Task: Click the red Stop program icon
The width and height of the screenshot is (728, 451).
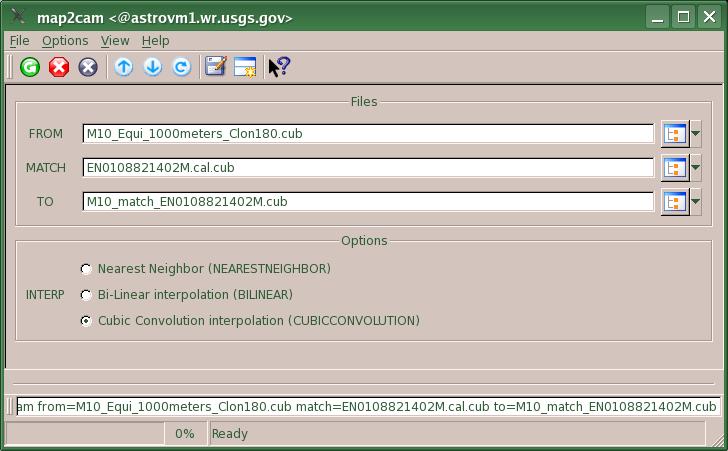Action: (x=59, y=67)
